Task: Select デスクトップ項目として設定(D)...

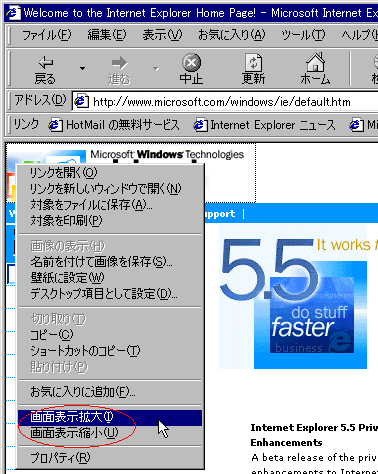Action: [x=110, y=294]
